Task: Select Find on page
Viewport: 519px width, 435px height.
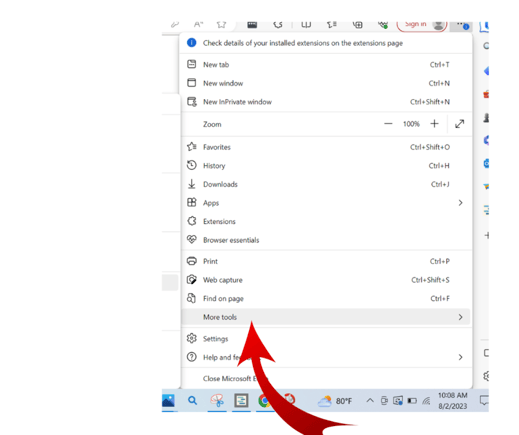Action: [326, 299]
